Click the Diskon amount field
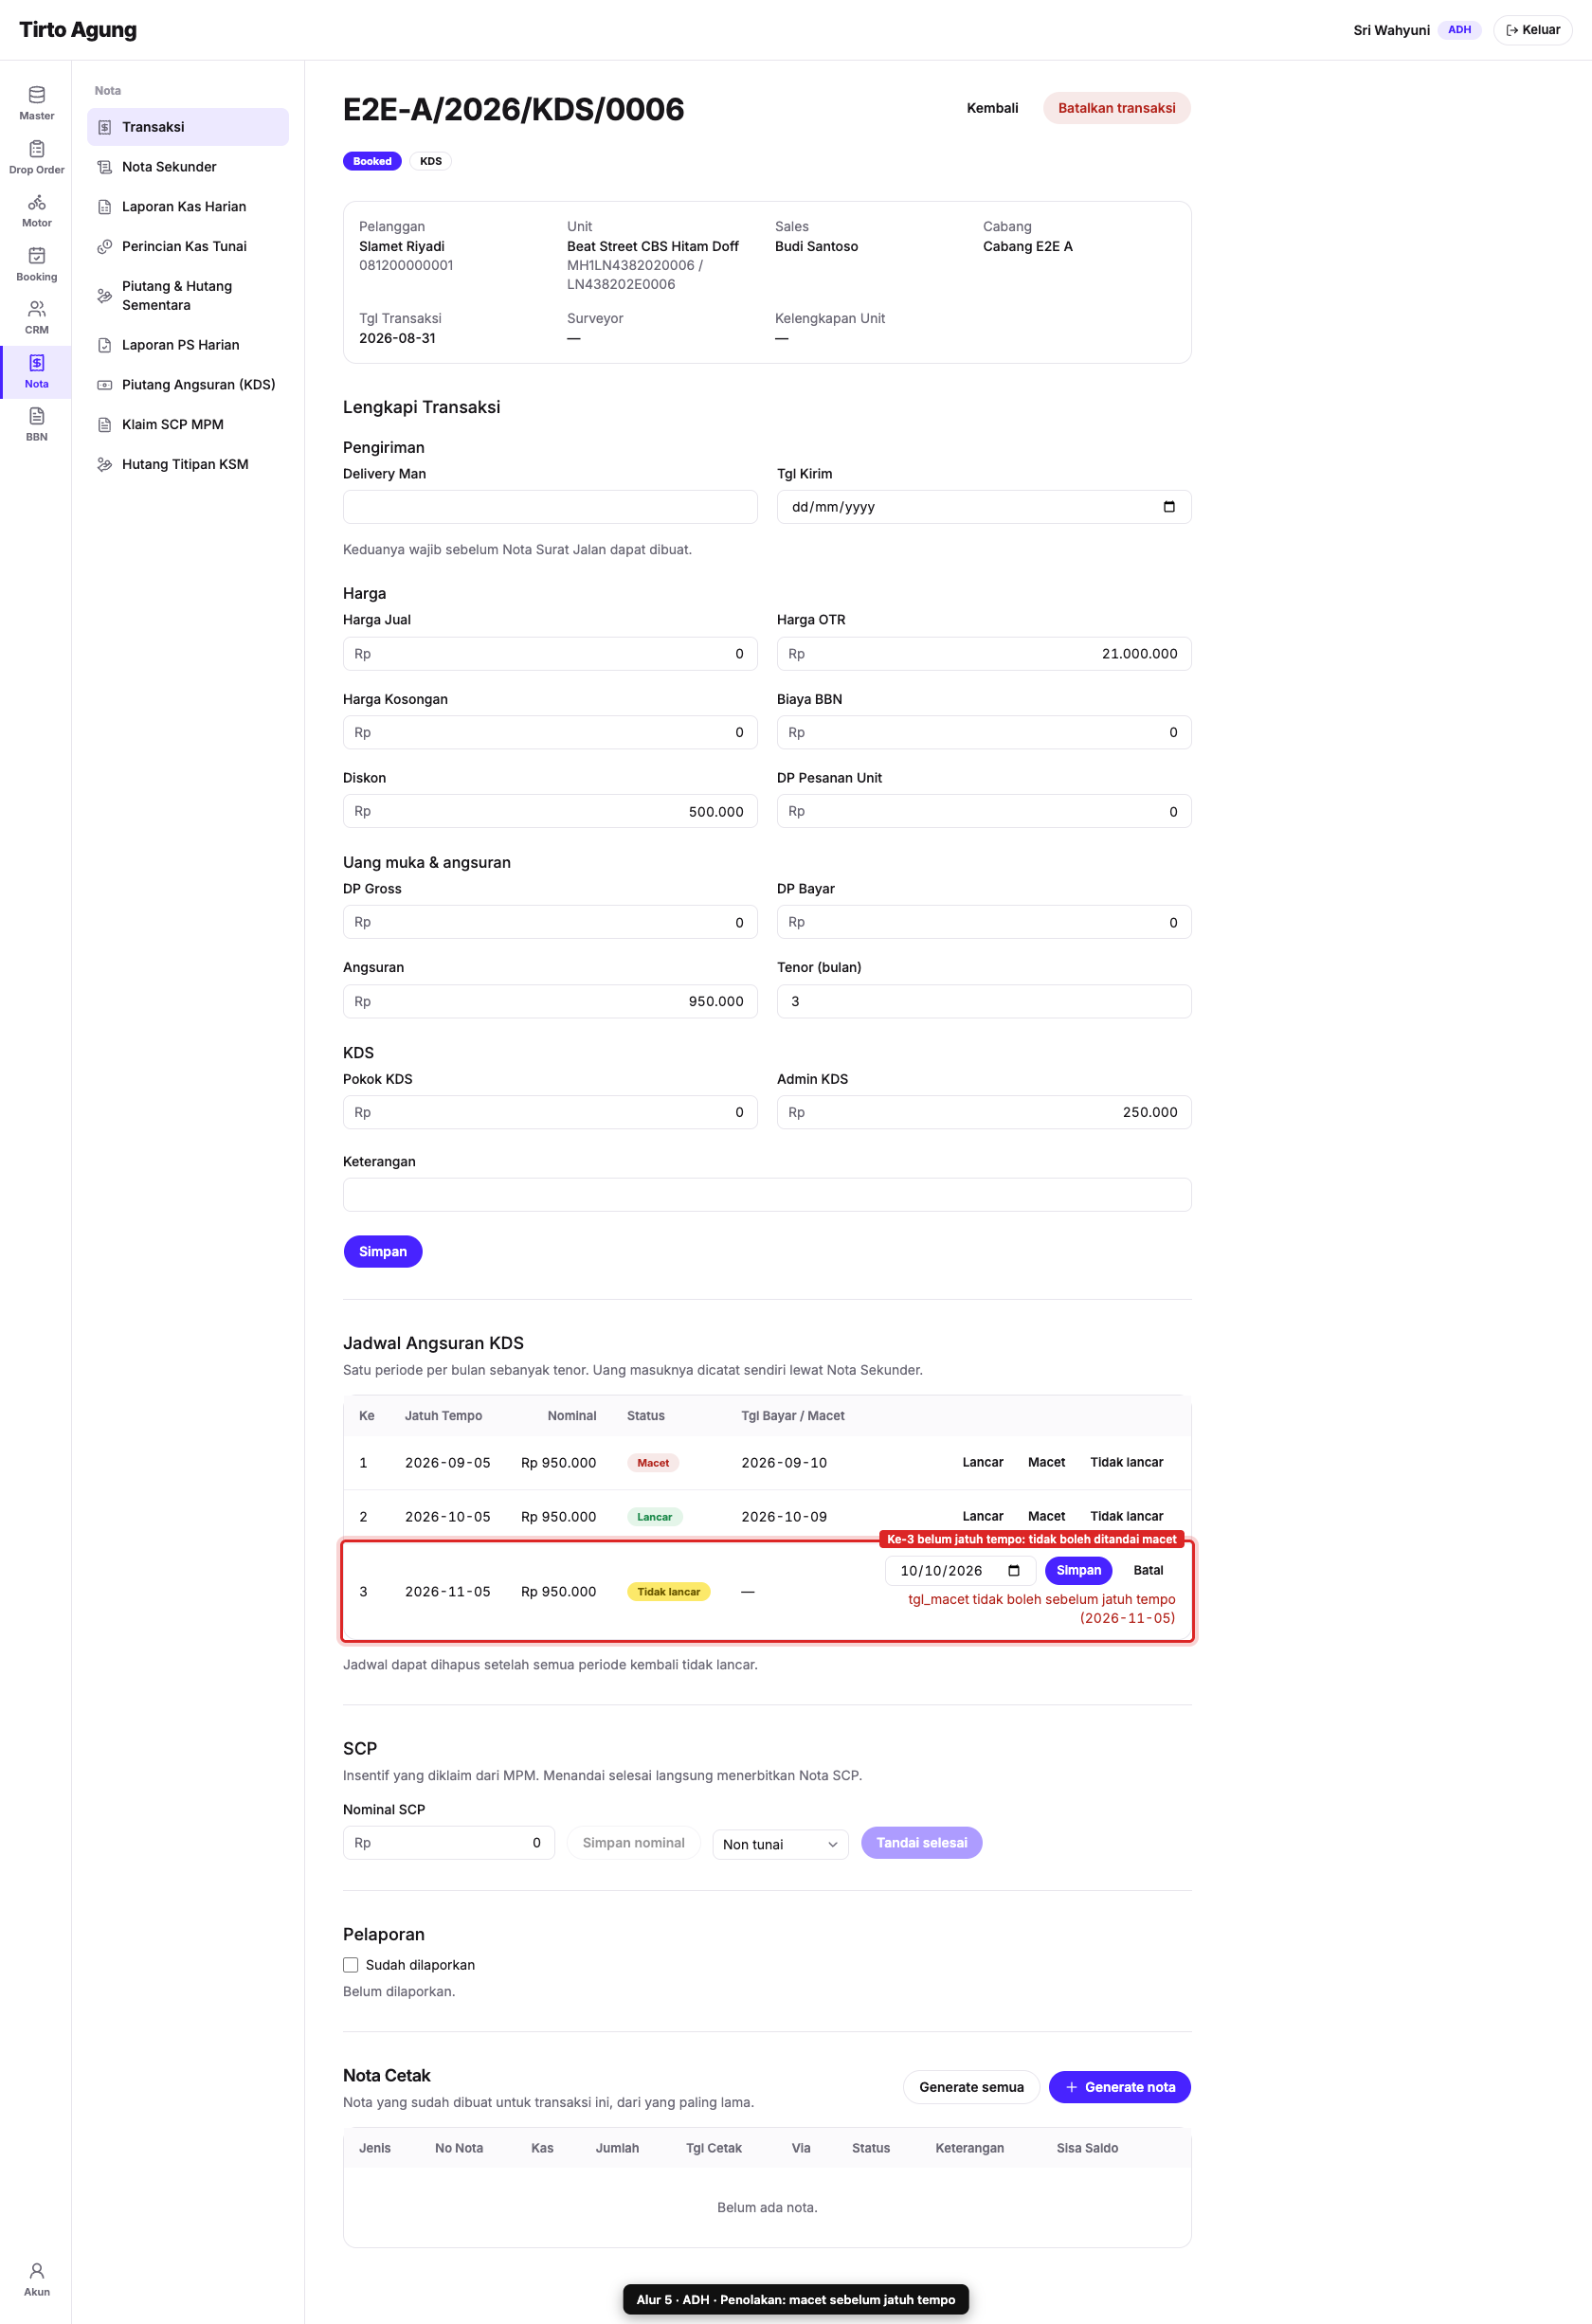The image size is (1592, 2324). point(550,811)
